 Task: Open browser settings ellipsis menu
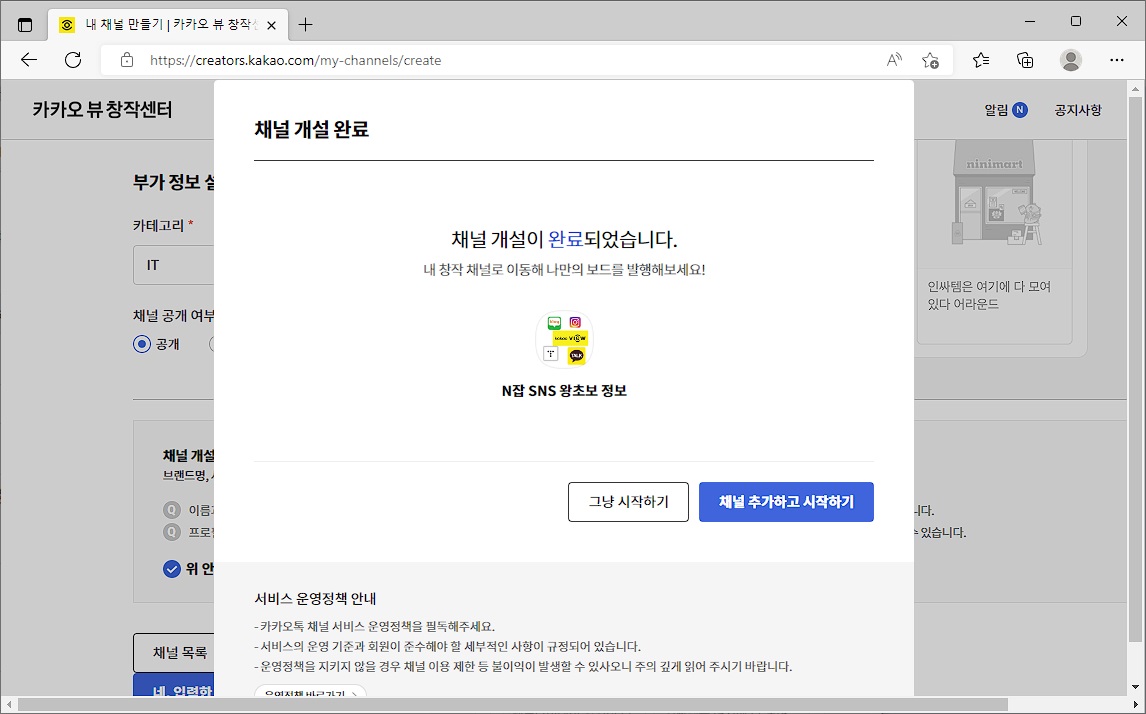pos(1117,60)
